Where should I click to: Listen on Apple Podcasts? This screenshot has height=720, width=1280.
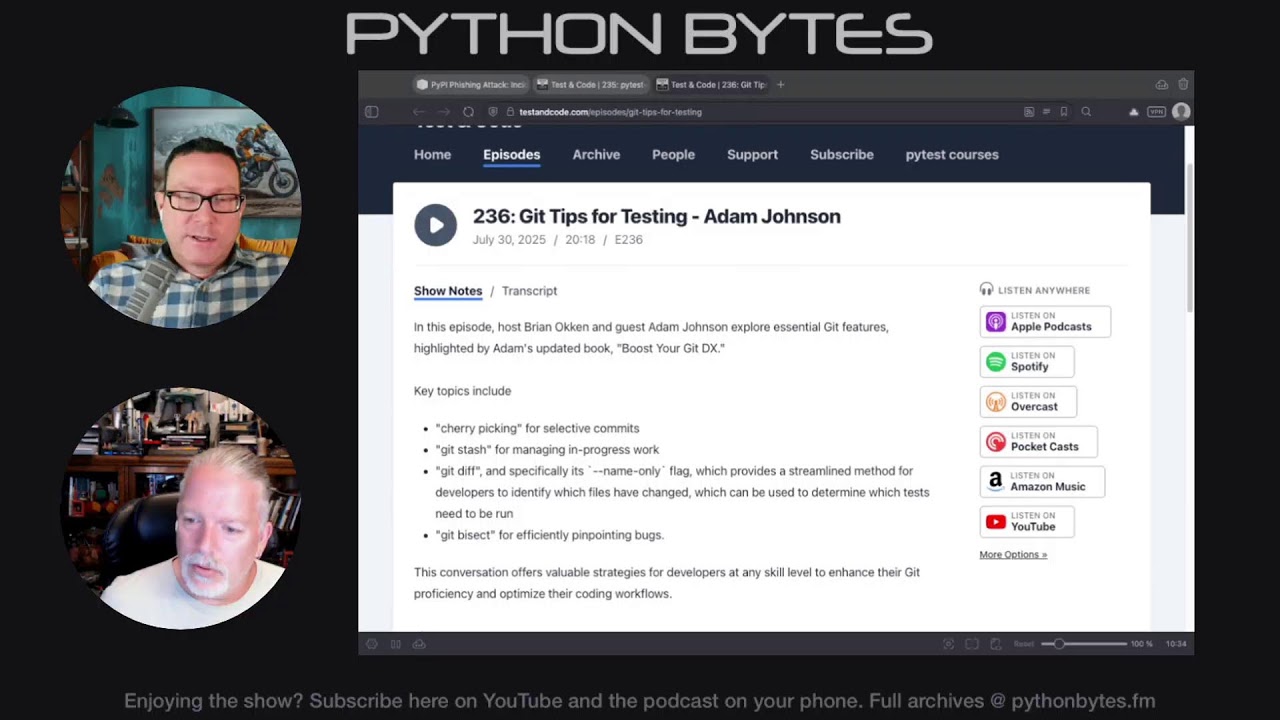[1045, 321]
